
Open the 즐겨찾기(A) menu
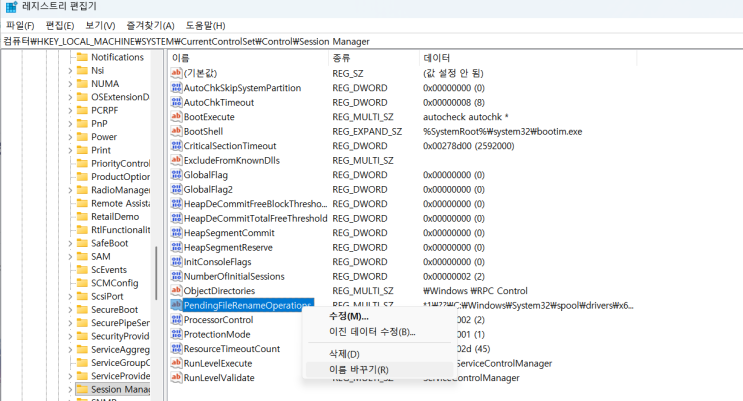point(150,26)
